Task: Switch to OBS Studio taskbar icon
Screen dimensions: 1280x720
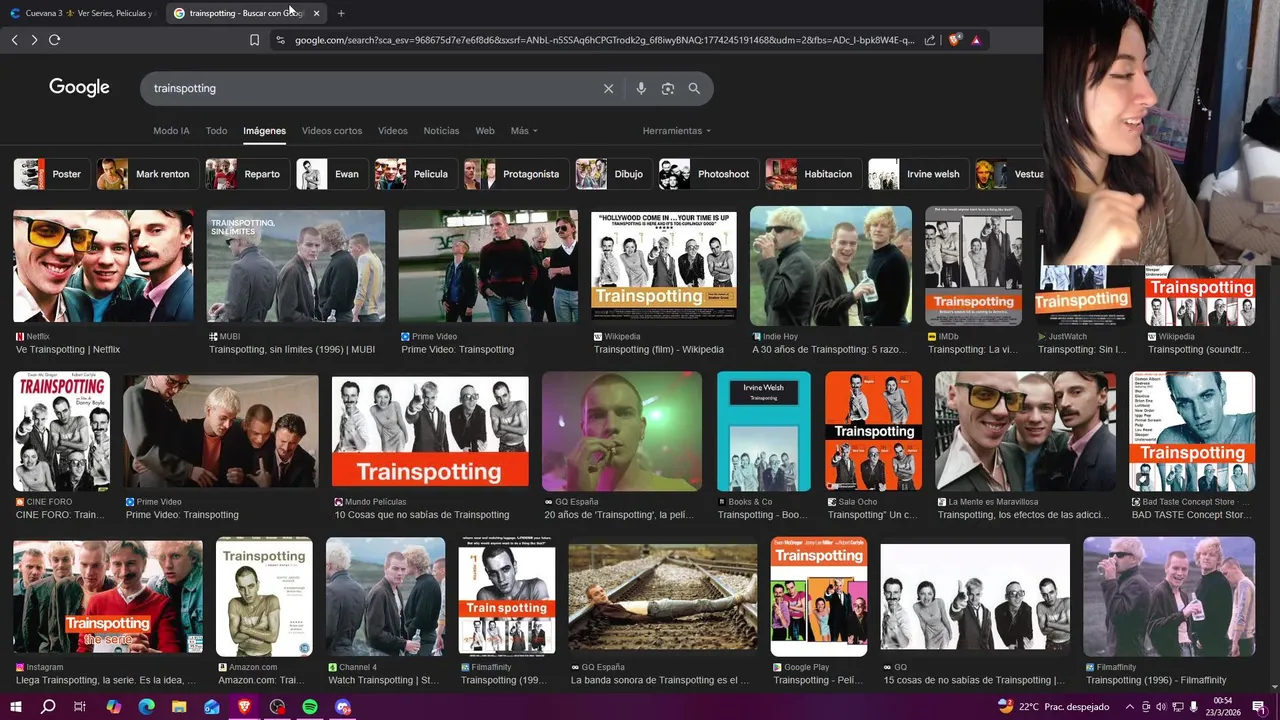Action: point(278,707)
